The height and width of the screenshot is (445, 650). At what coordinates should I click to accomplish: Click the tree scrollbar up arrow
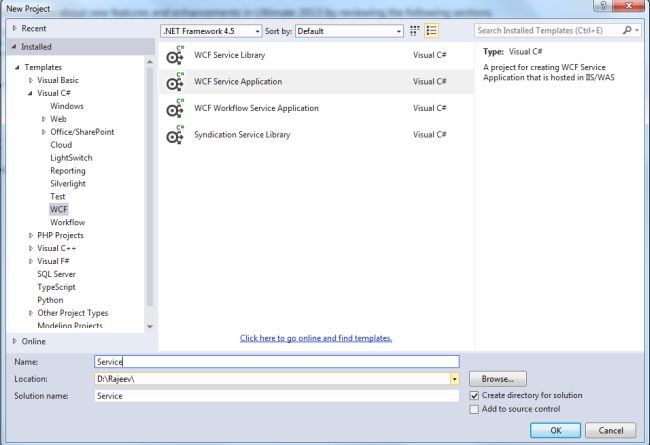(150, 62)
